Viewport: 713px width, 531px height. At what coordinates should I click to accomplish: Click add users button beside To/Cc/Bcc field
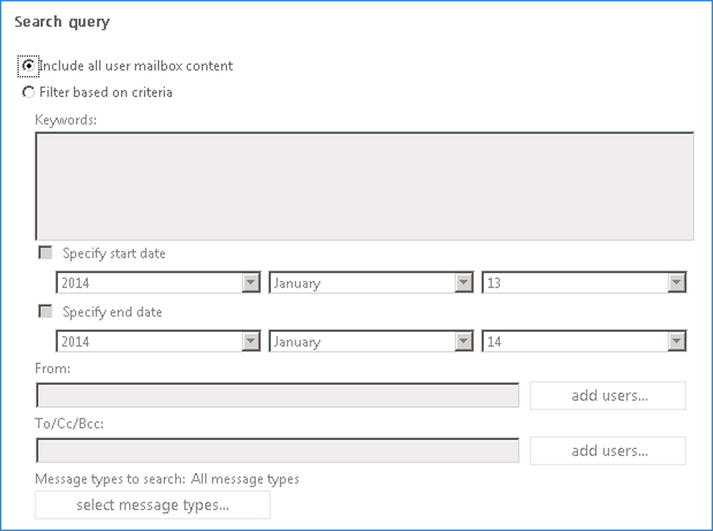tap(608, 451)
